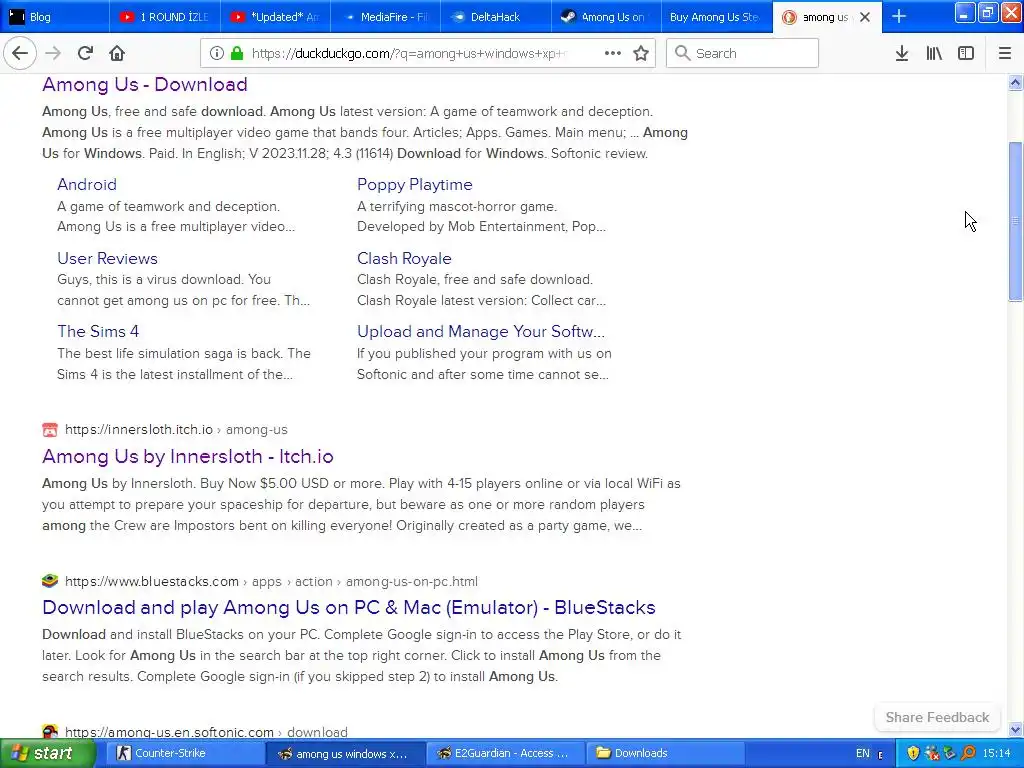Switch to Downloads folder taskbar window
The image size is (1024, 768).
tap(665, 753)
